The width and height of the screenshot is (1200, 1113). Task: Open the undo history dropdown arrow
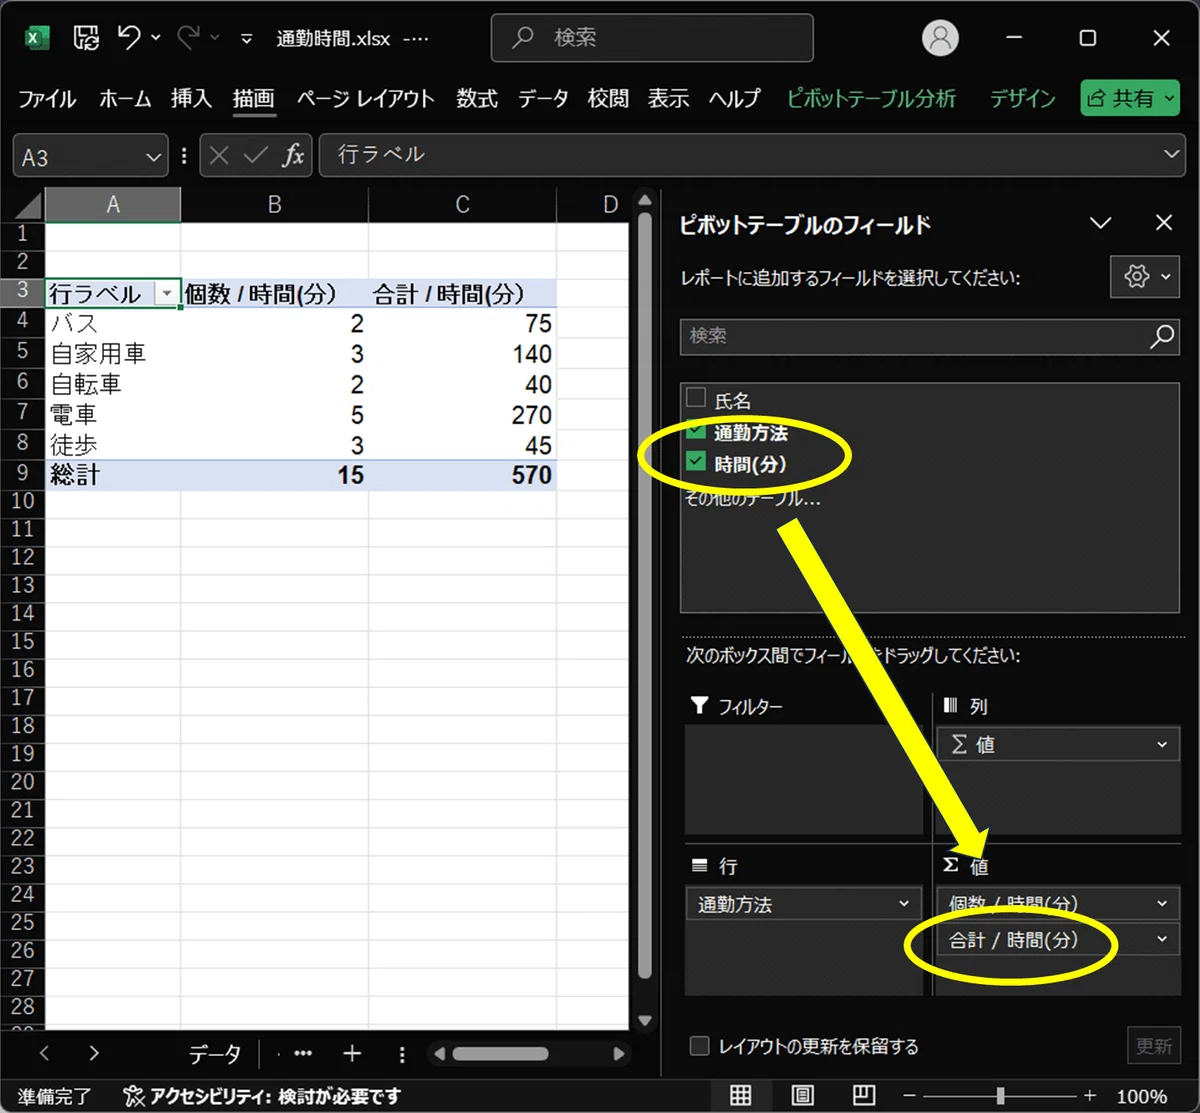156,38
